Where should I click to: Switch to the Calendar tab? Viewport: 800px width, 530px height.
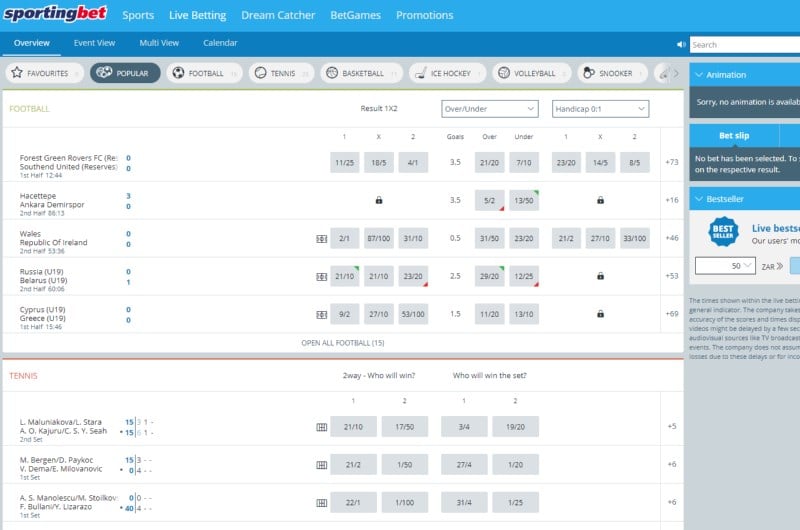pos(220,43)
